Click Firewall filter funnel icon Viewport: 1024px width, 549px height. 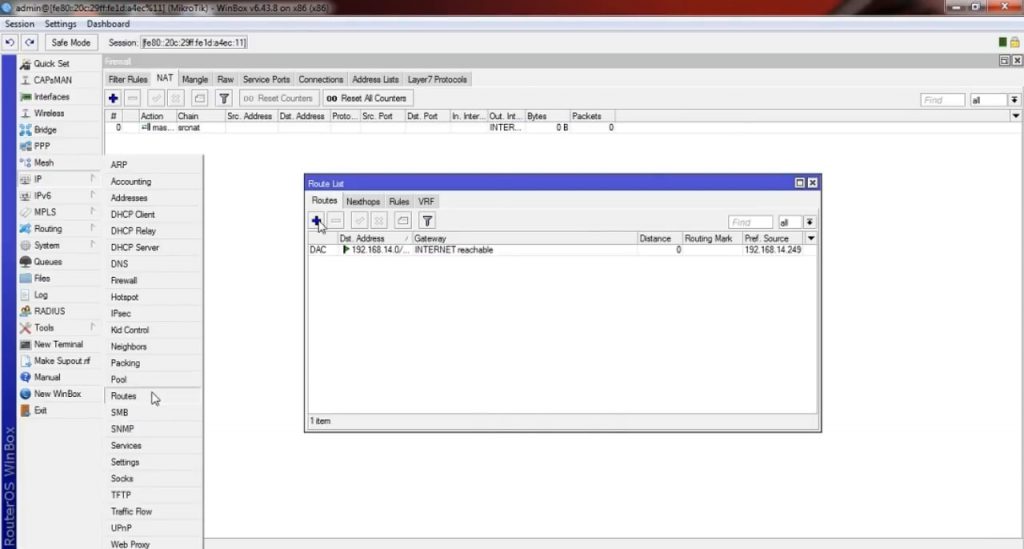224,99
